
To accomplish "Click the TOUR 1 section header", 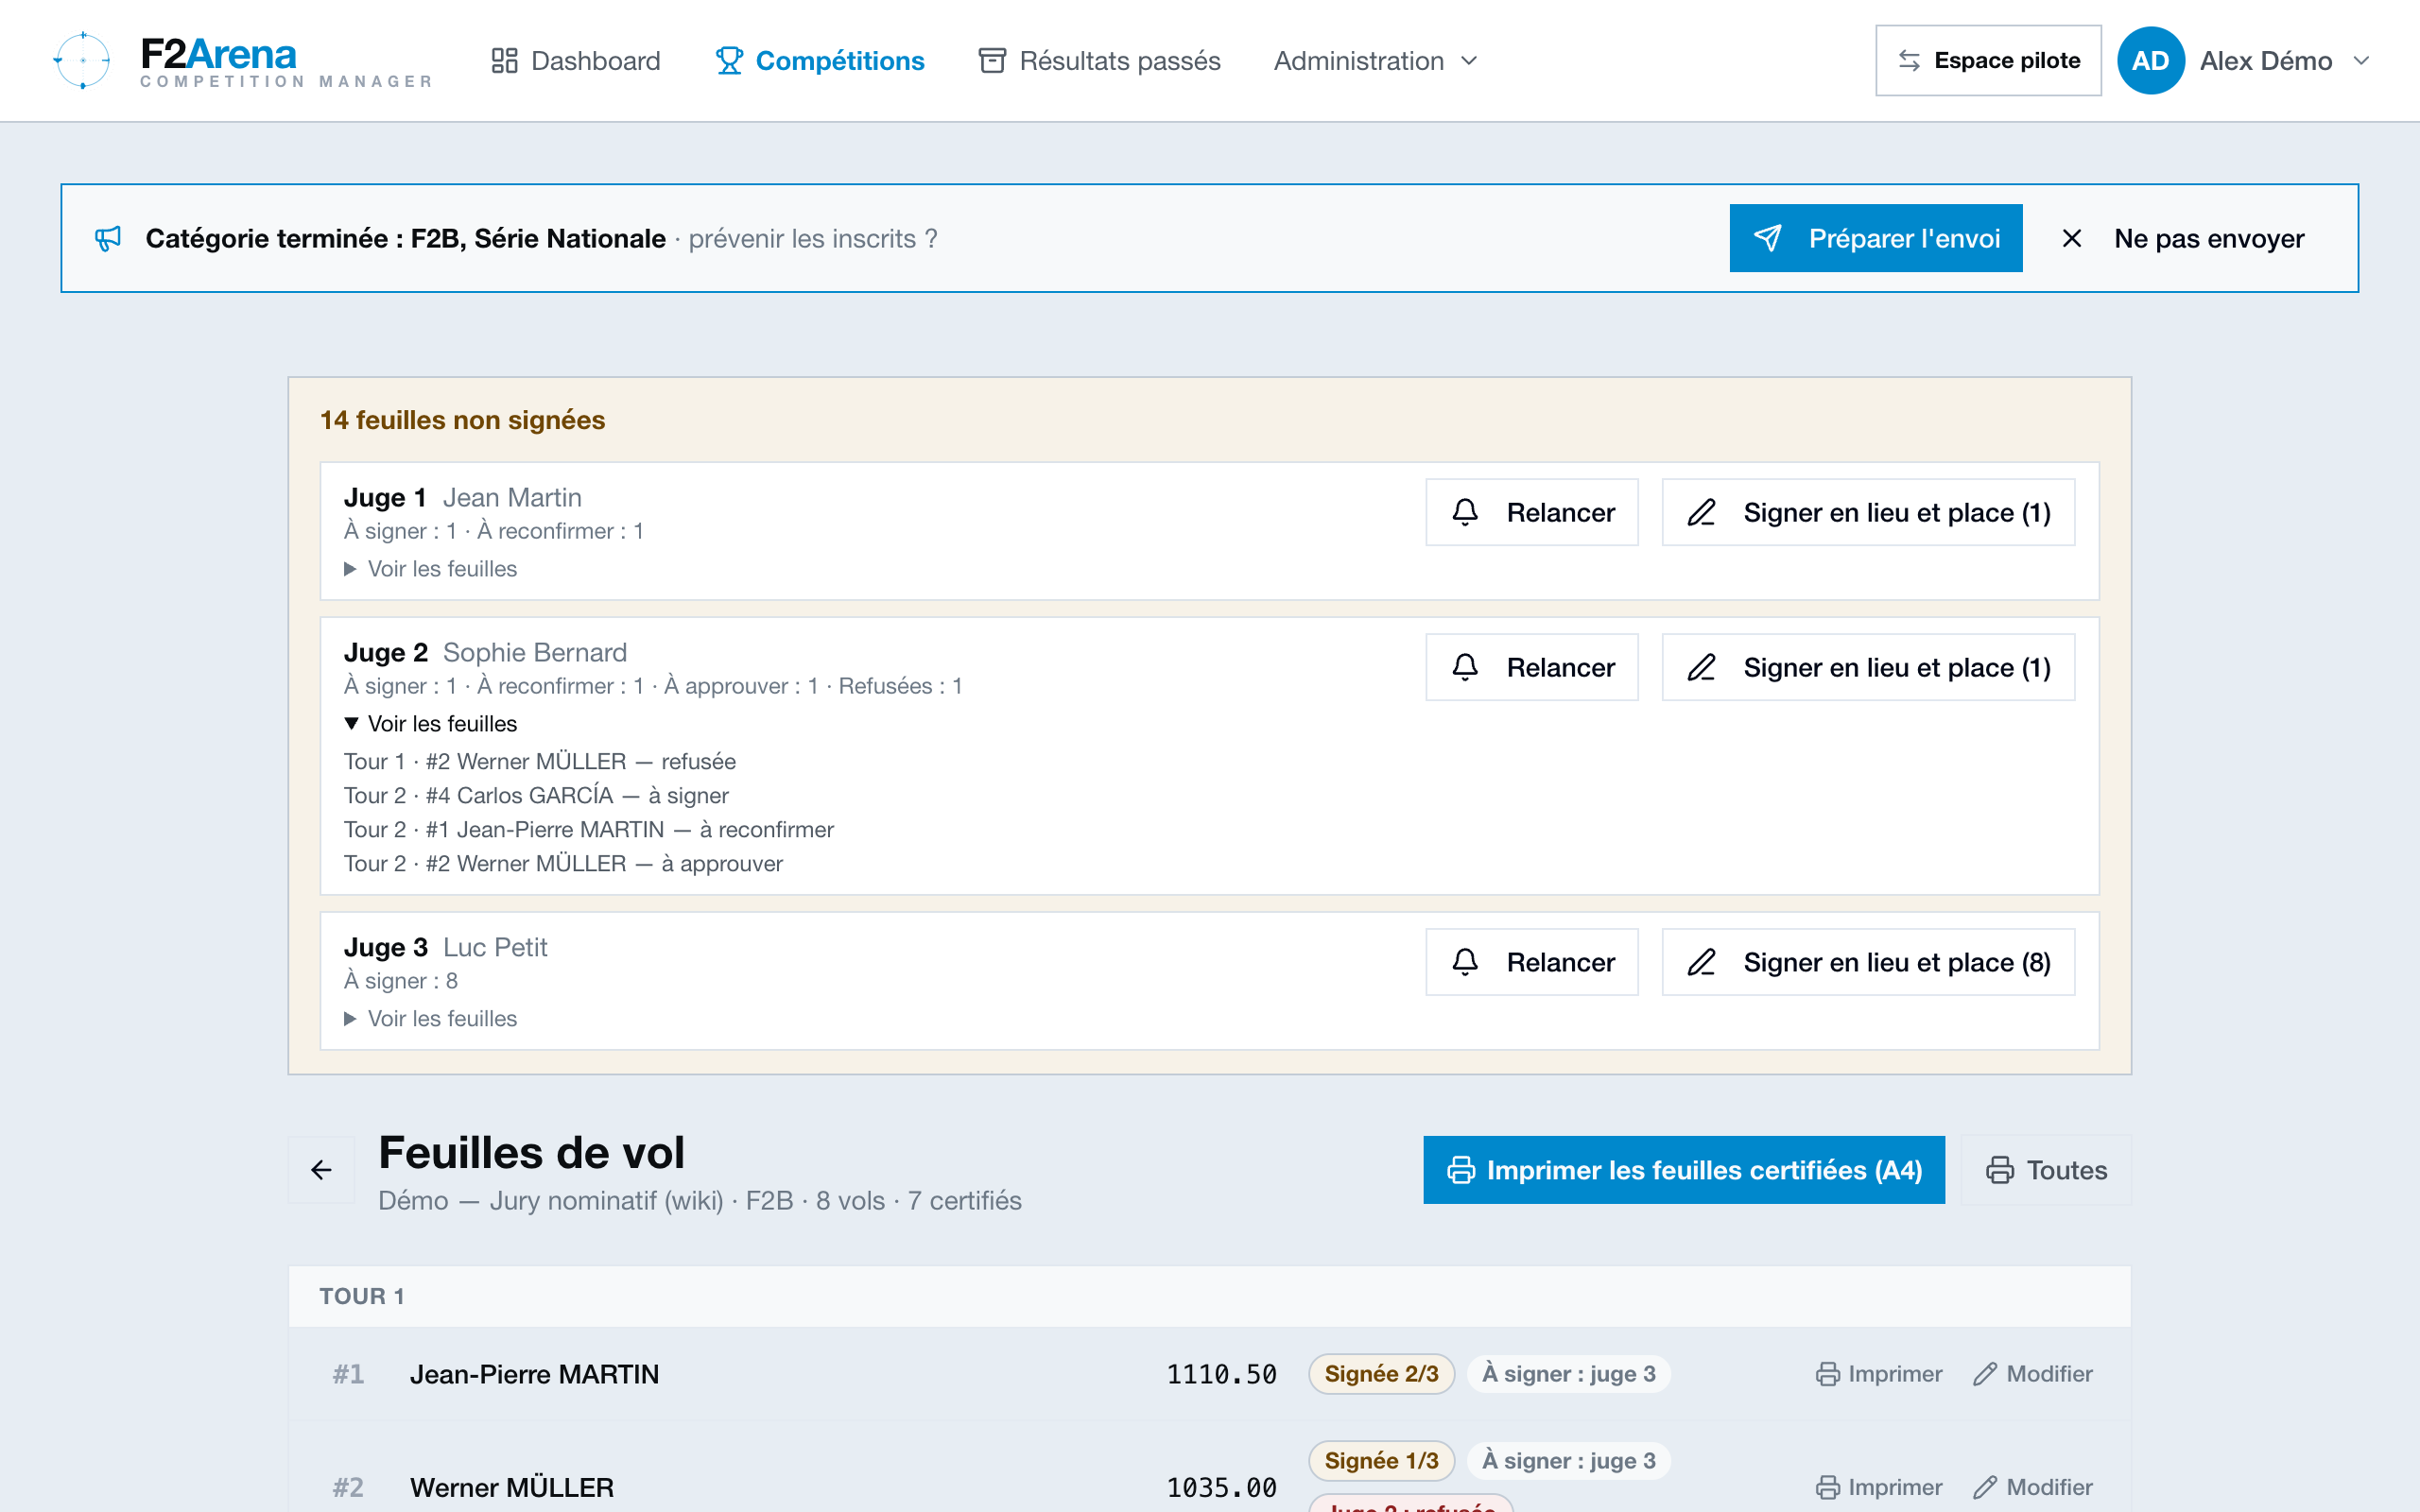I will point(1209,1296).
